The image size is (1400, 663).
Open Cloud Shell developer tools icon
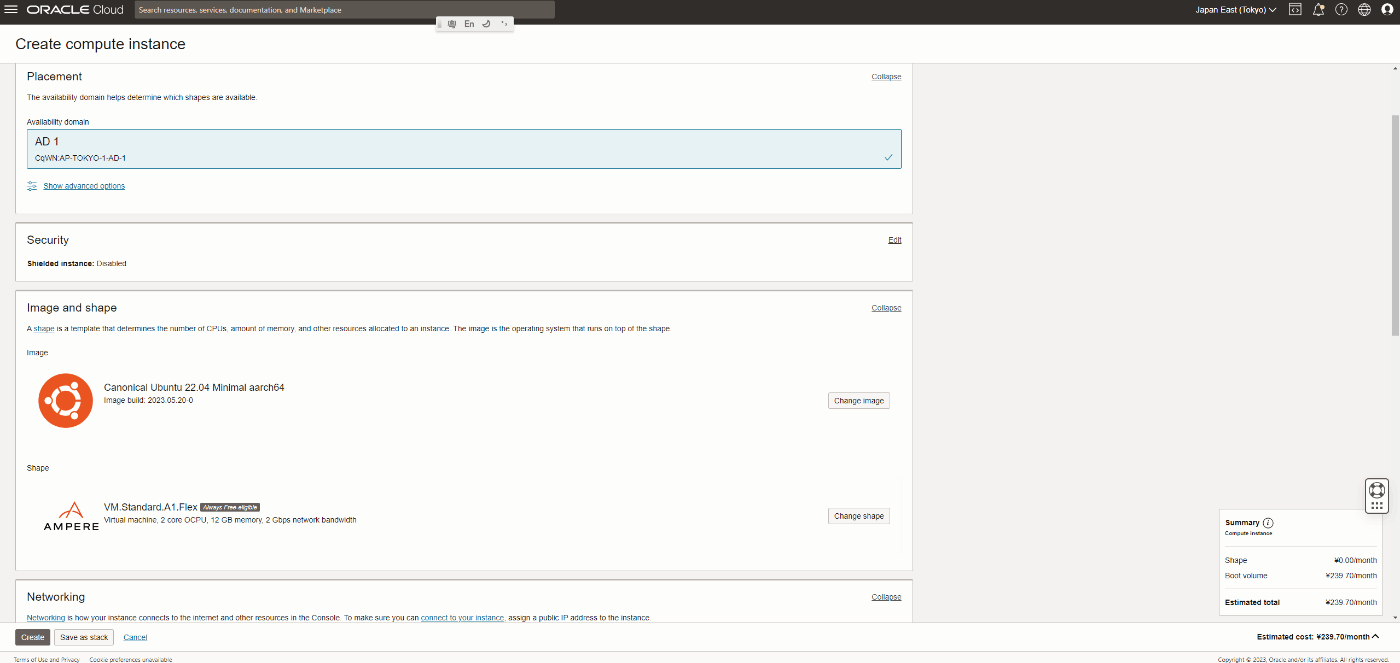click(x=1295, y=9)
